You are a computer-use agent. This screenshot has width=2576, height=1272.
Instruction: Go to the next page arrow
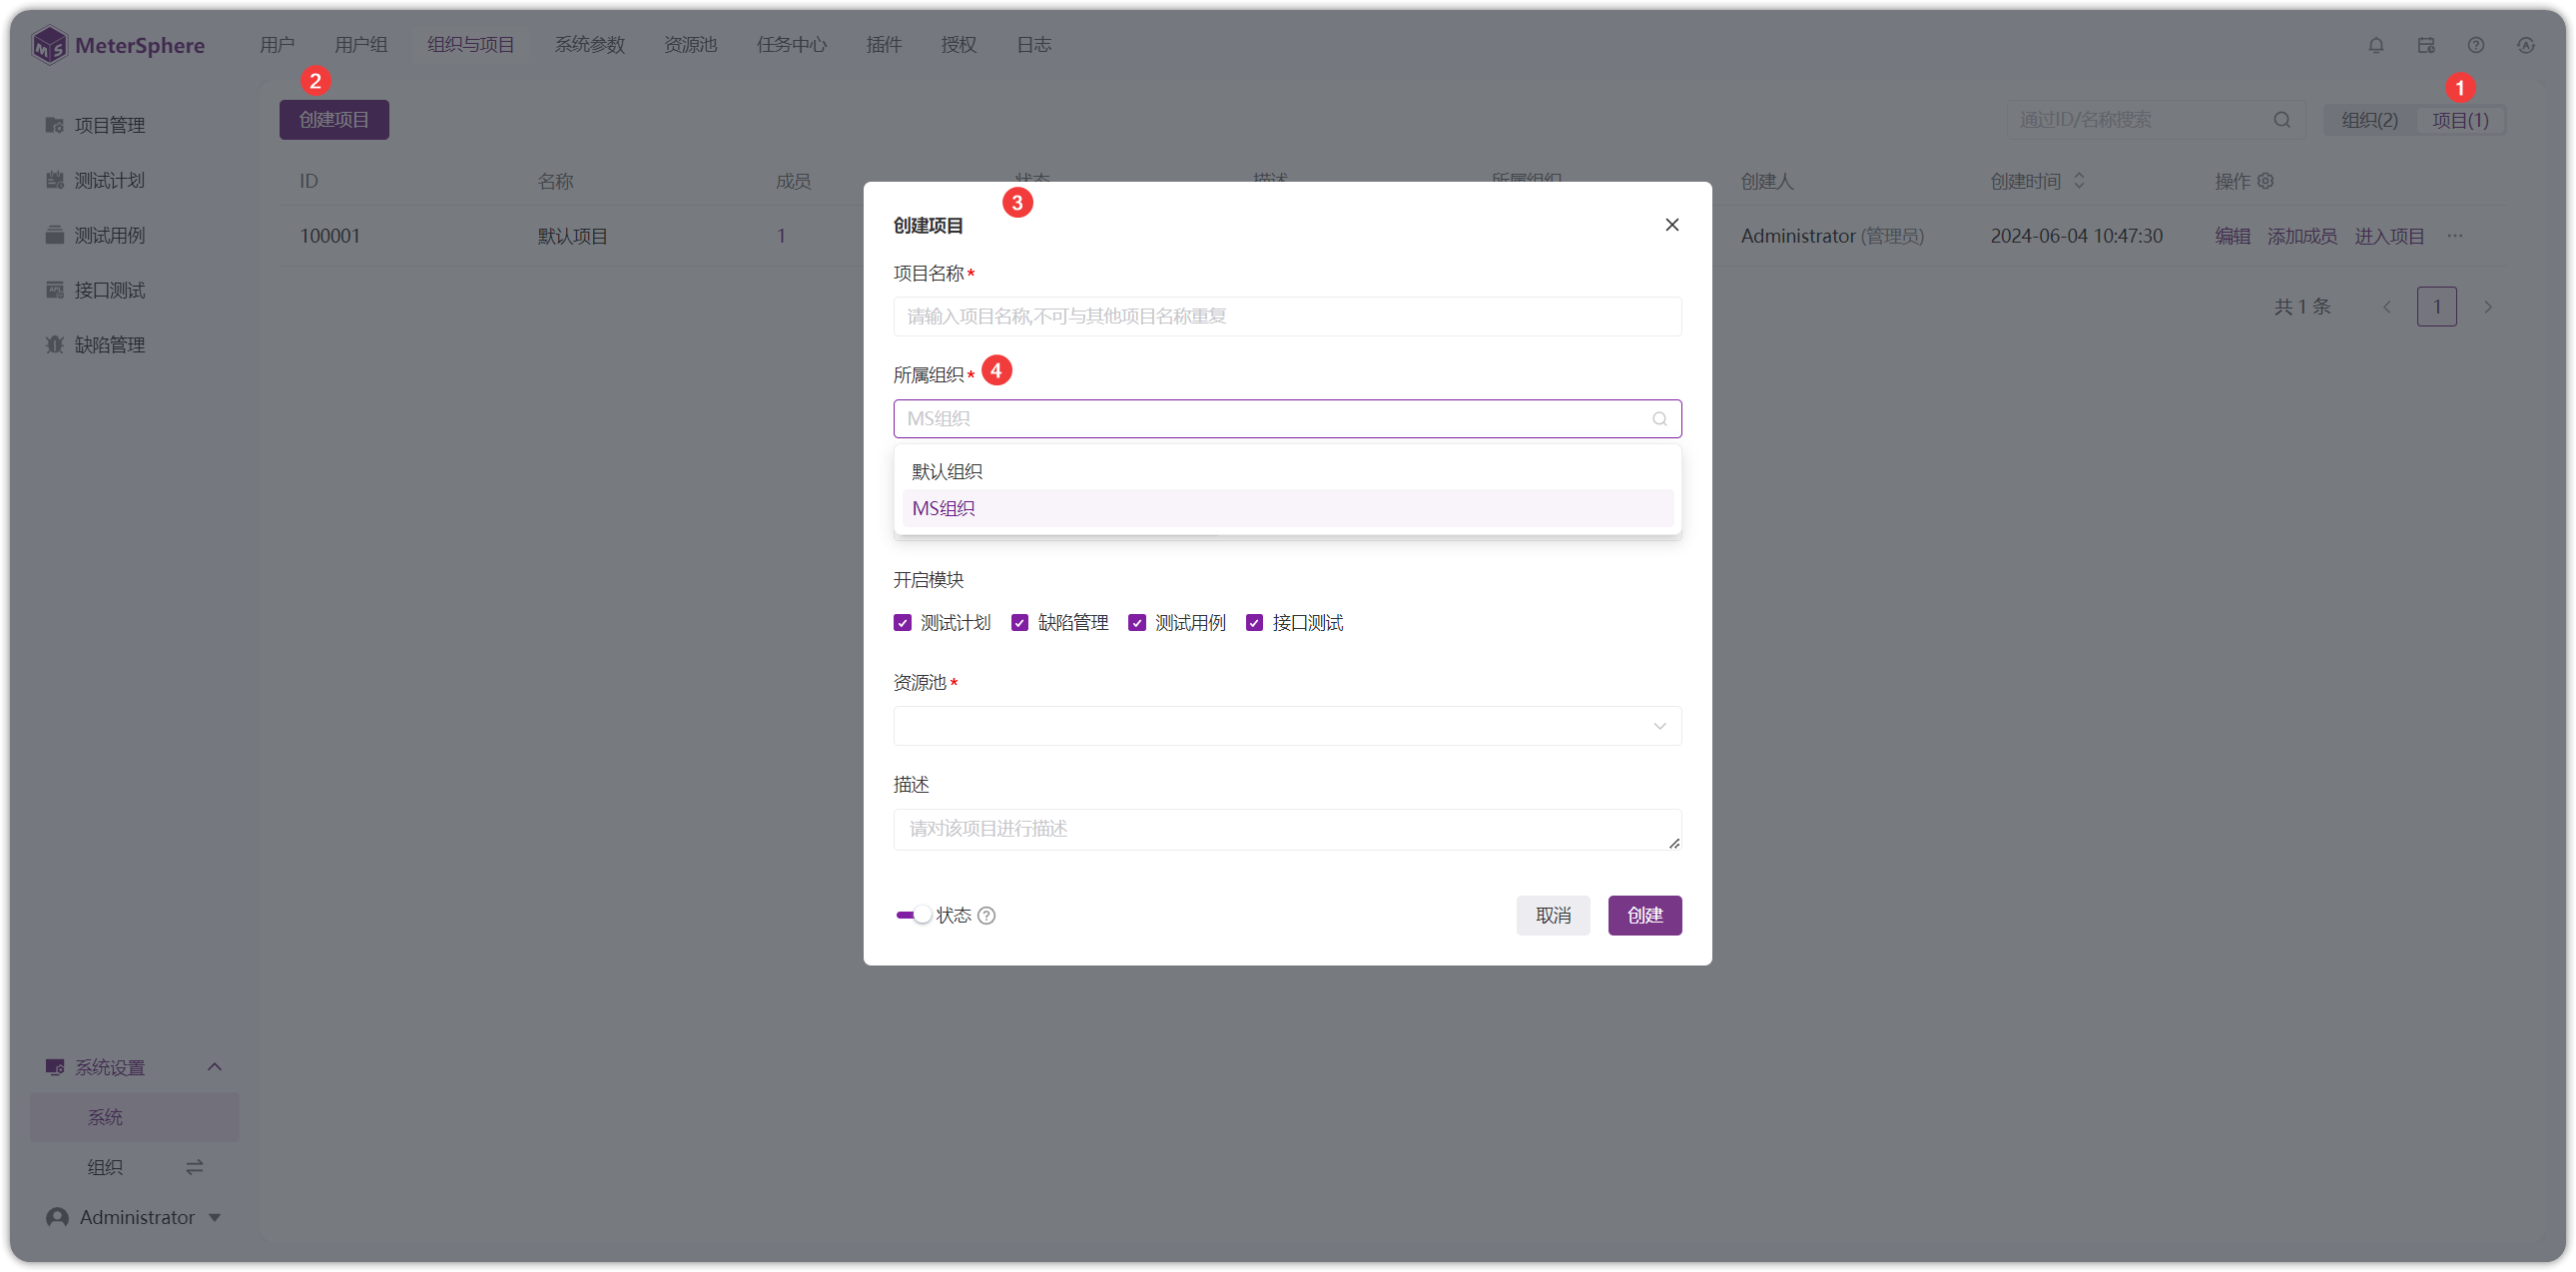pos(2488,307)
